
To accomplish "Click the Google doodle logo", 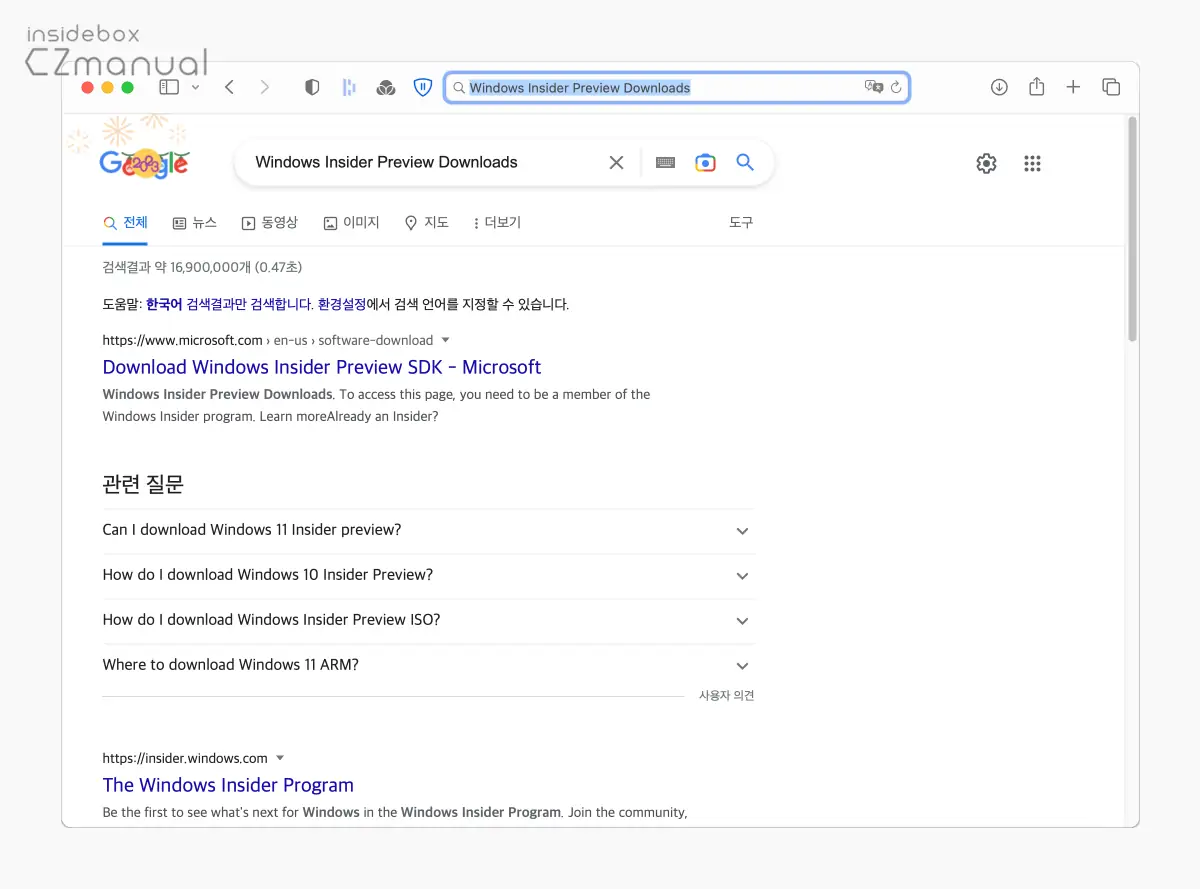I will tap(144, 162).
